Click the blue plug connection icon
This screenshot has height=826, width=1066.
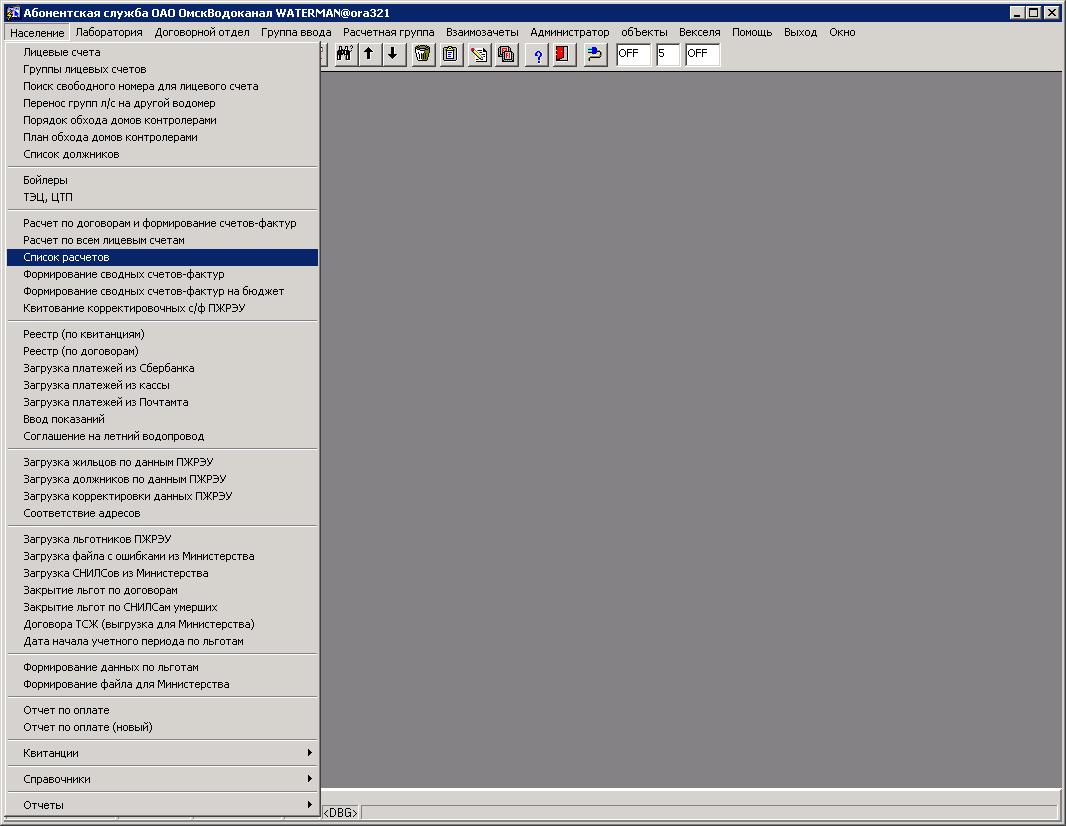tap(595, 54)
